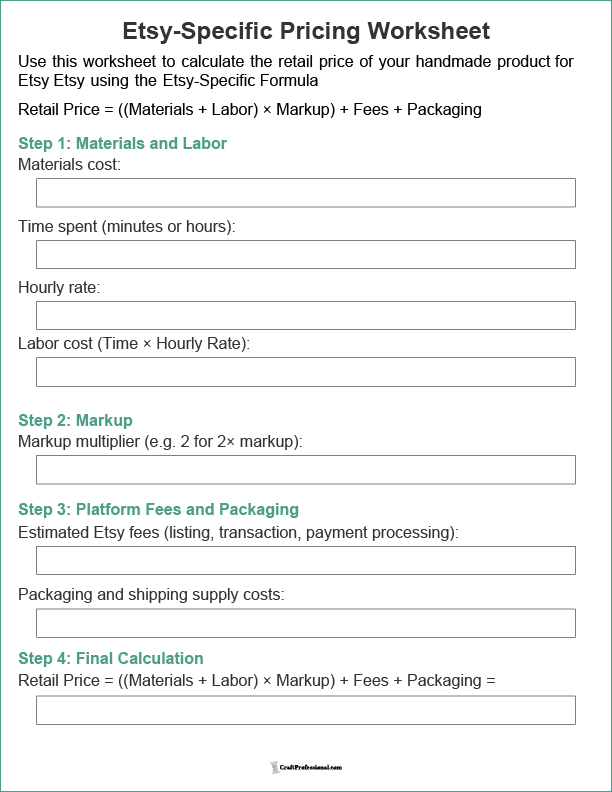Click the Markup multiplier input box

coord(305,470)
